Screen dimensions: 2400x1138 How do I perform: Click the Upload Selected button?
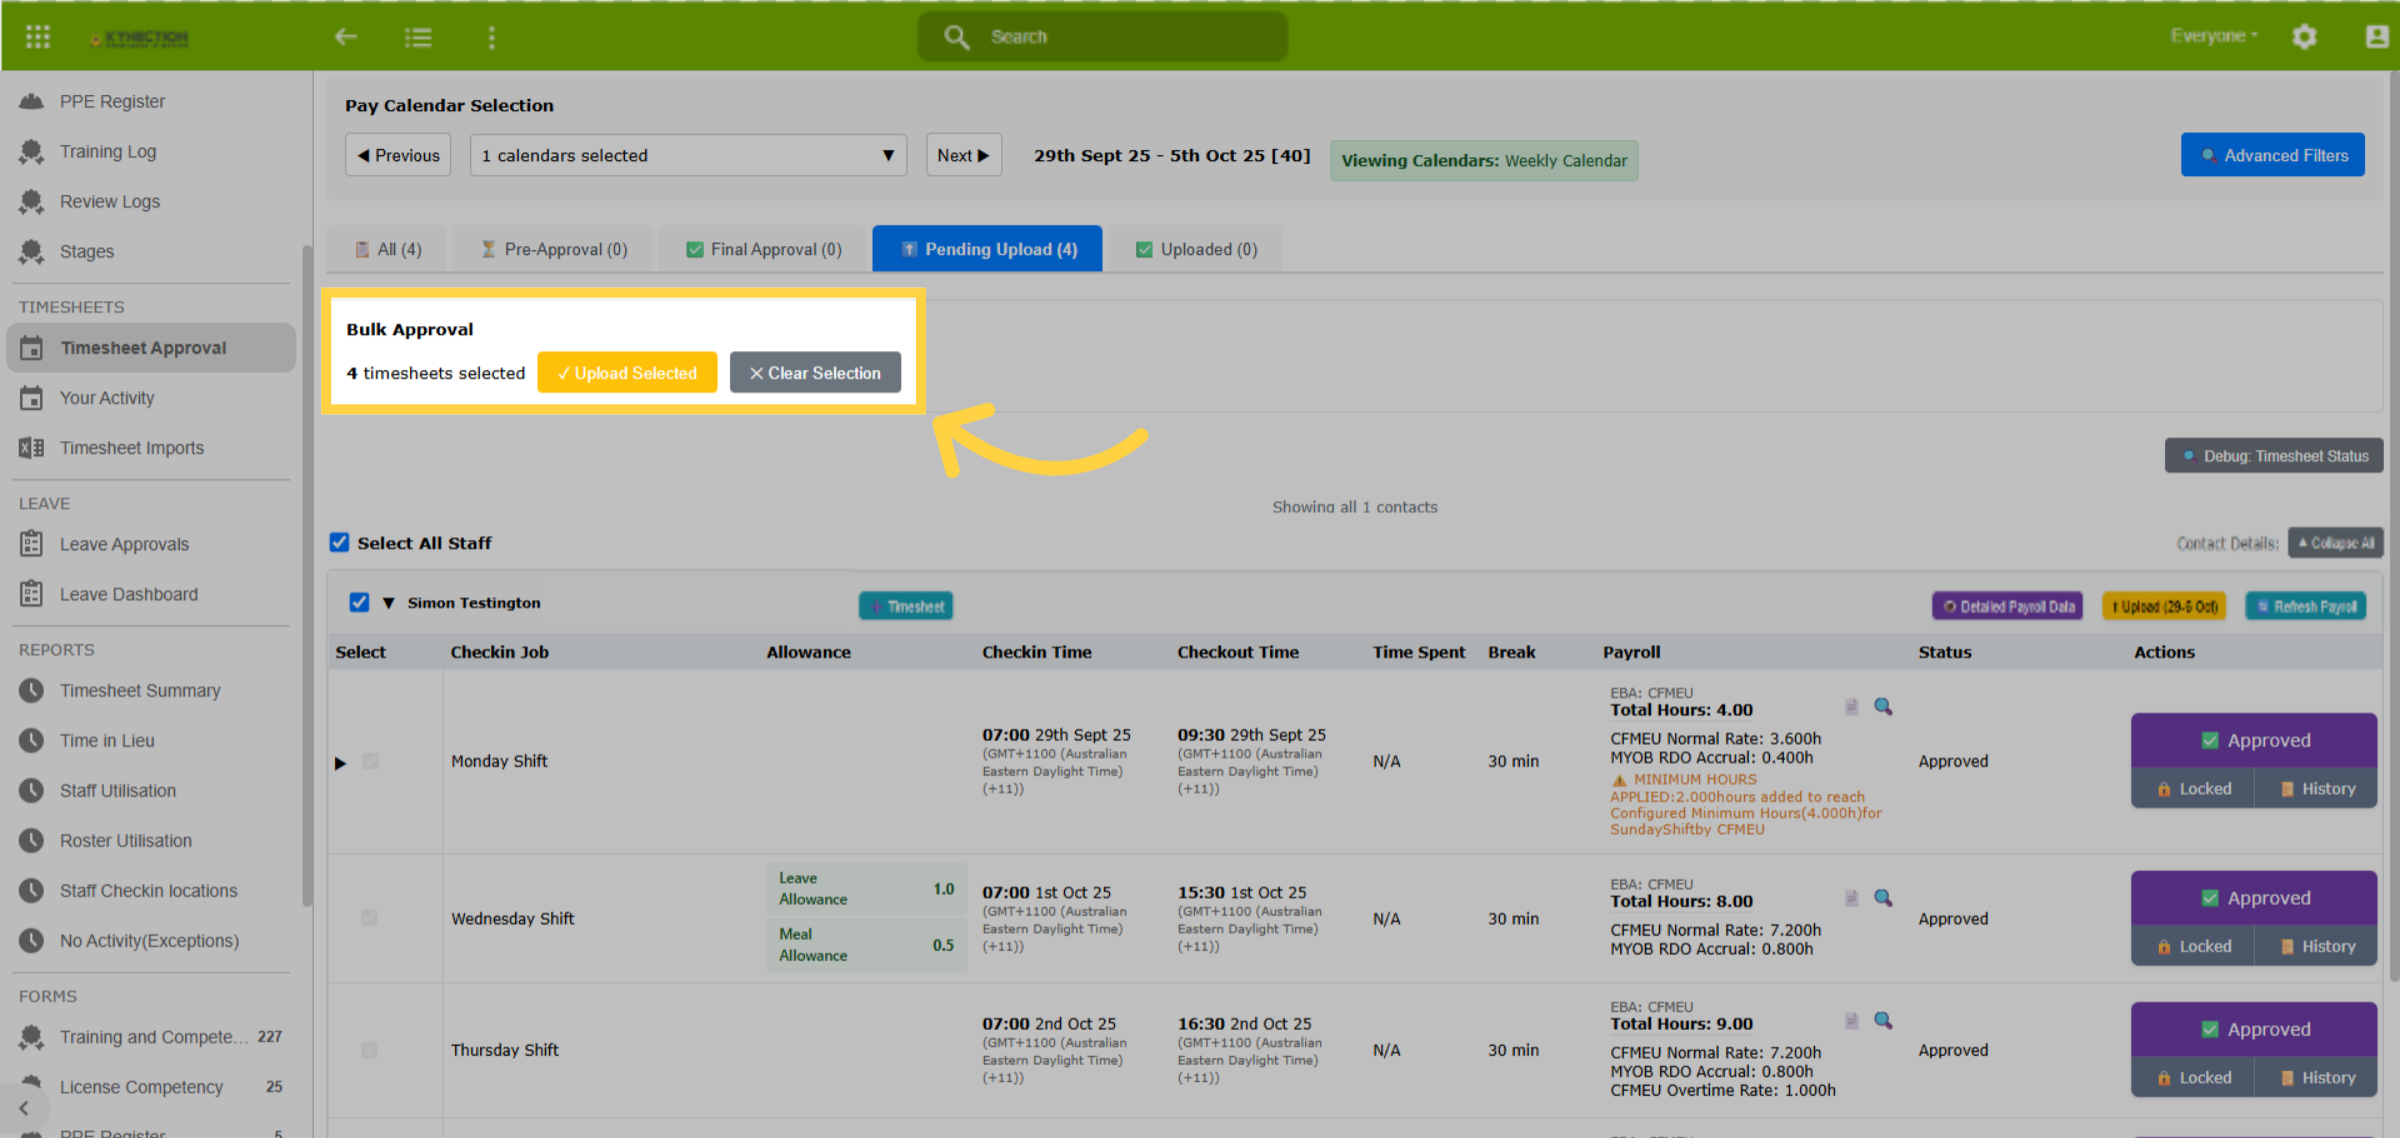[627, 373]
